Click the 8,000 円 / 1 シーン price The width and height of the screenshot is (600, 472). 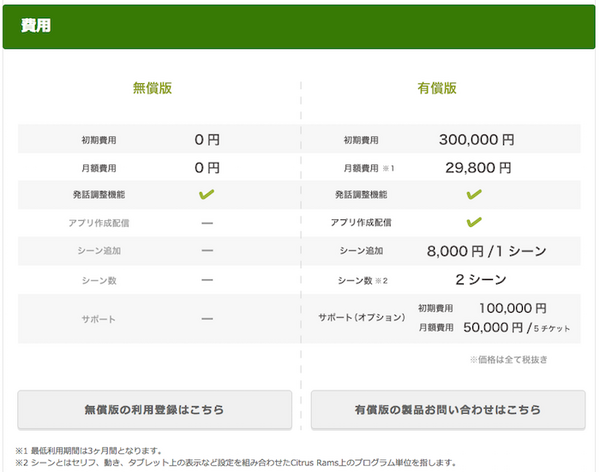pos(485,252)
